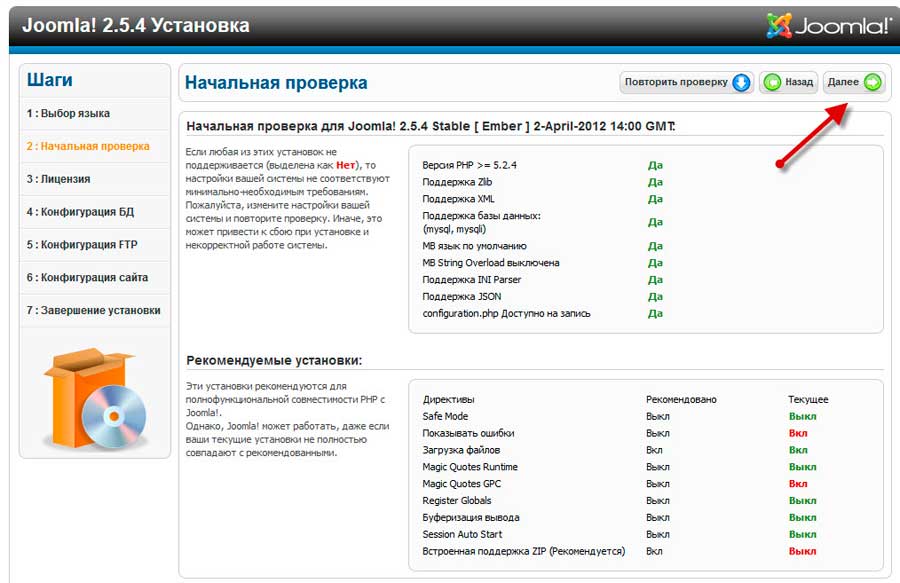Click the blue down-arrow icon on Повторить проверку

click(741, 83)
